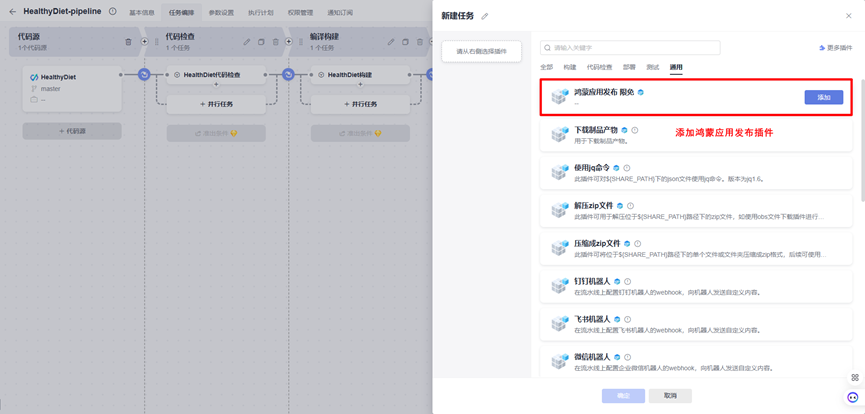
Task: Click the small plus below HealthDiet构建 task
Action: [360, 84]
